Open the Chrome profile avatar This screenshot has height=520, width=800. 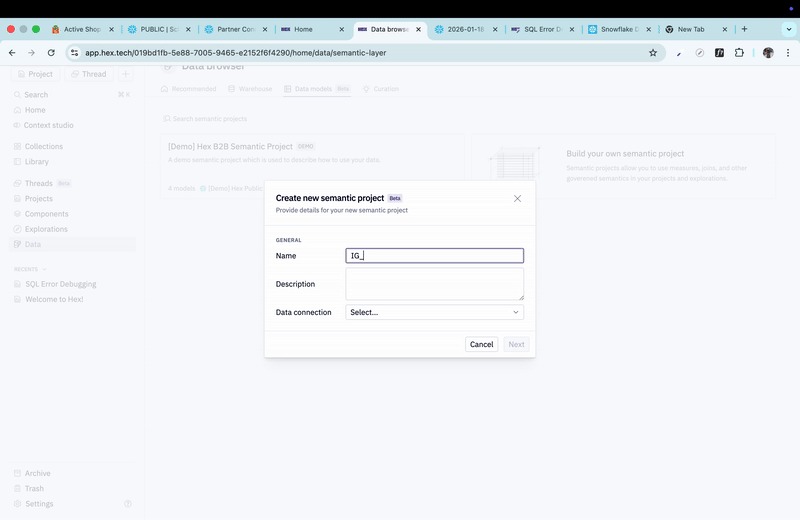coord(768,53)
